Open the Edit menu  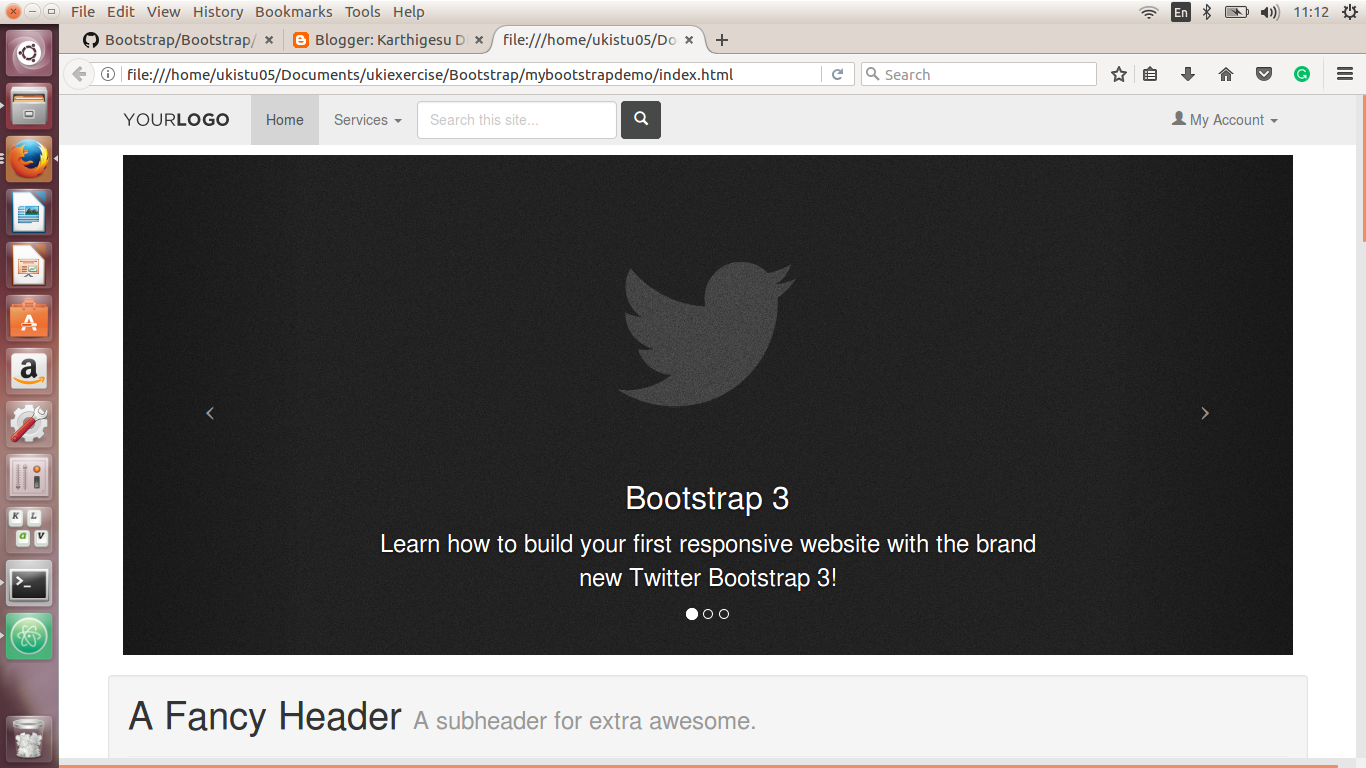(121, 12)
